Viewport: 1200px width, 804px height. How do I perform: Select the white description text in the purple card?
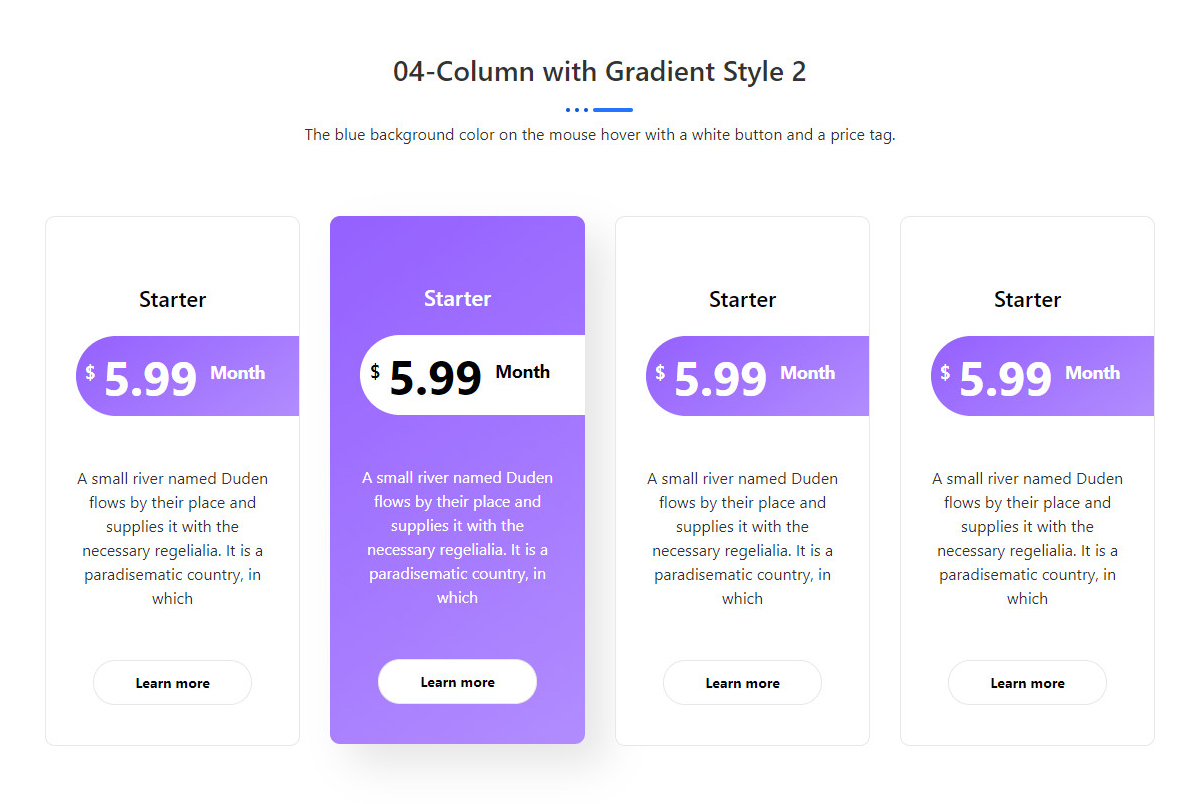click(x=457, y=537)
